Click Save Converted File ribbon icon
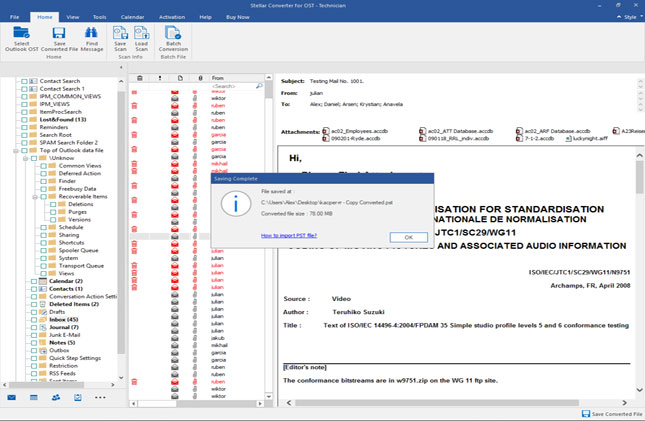 coord(59,33)
